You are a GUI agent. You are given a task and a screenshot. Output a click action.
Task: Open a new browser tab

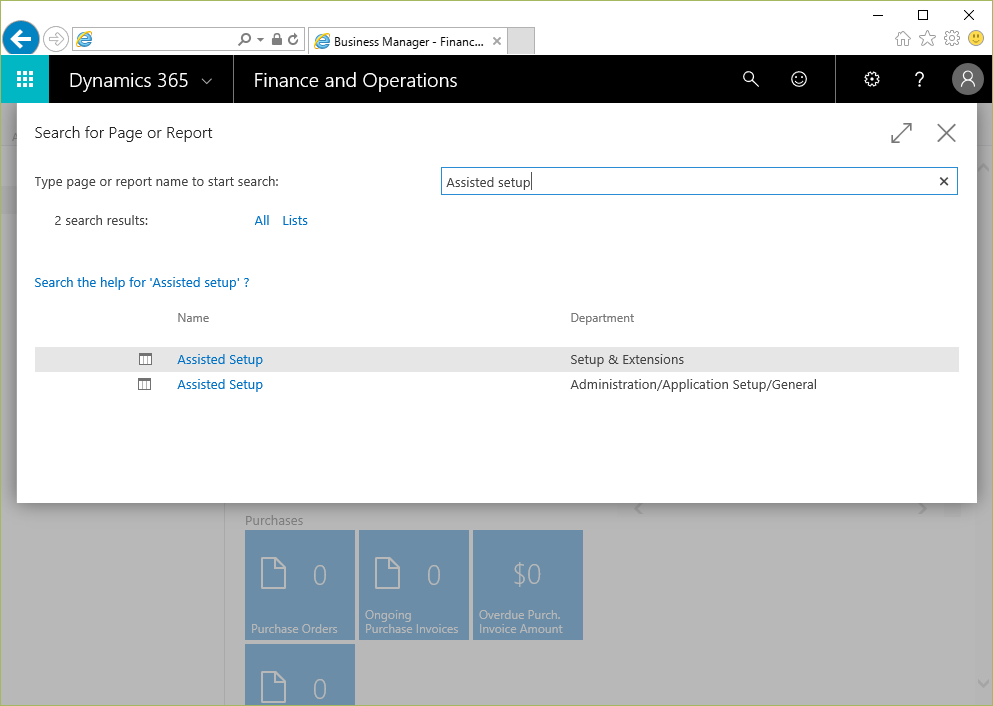(521, 41)
